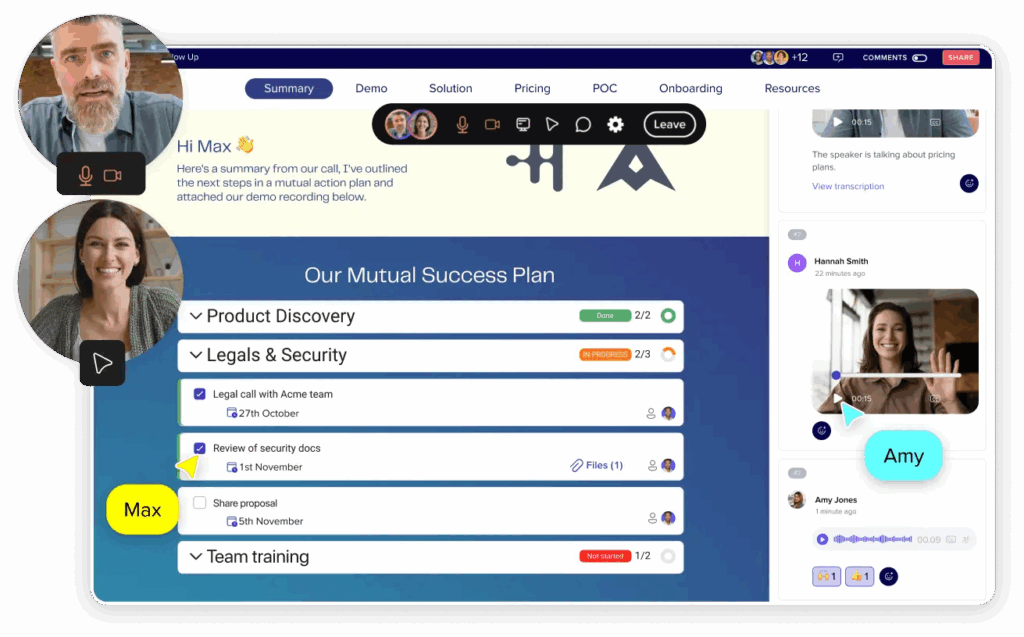1024x637 pixels.
Task: Open call settings gear icon
Action: 615,124
